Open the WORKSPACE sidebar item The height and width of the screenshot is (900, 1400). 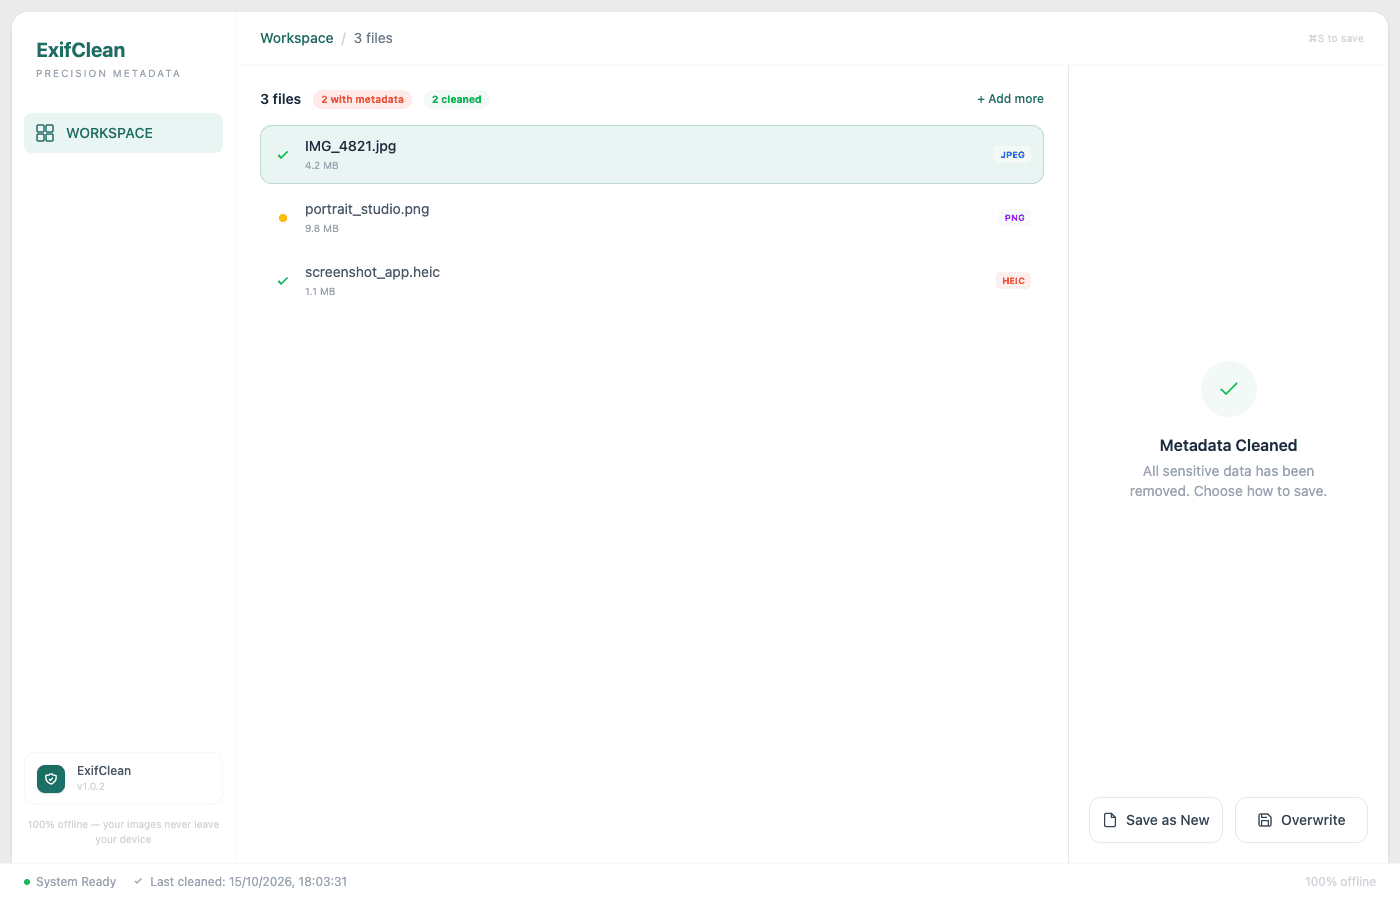click(123, 133)
